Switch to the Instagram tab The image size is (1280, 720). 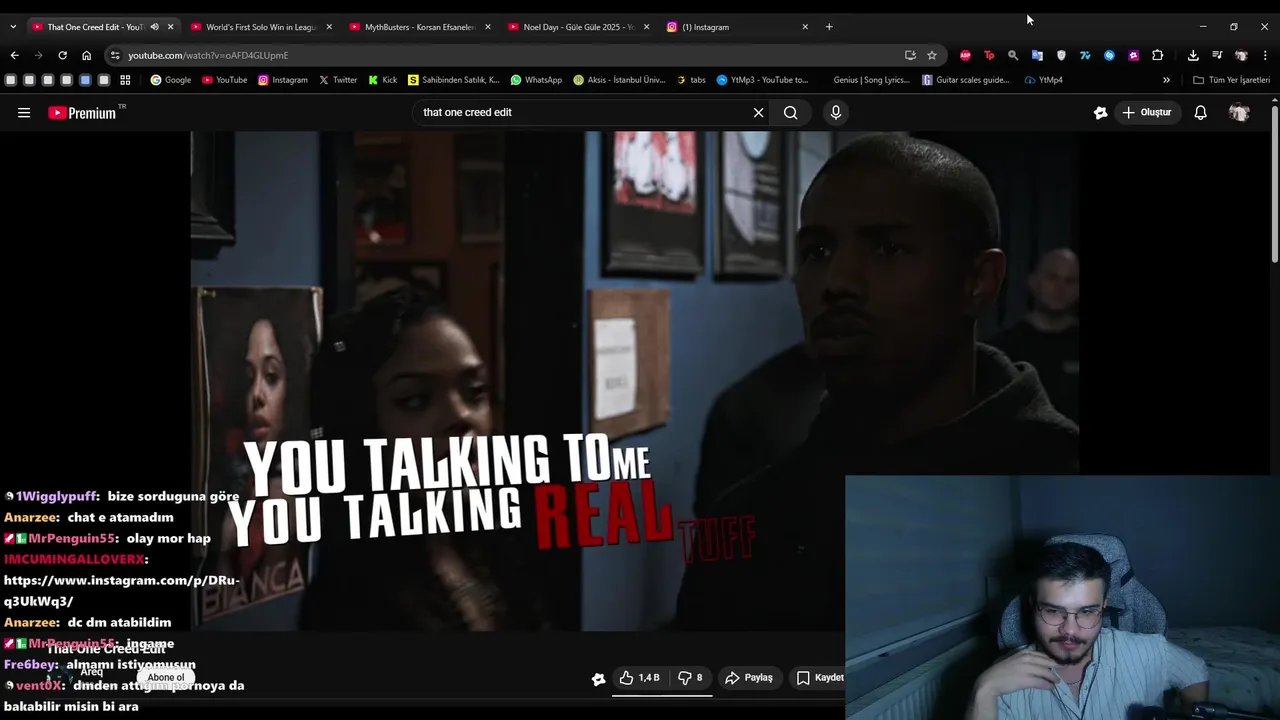pos(738,27)
